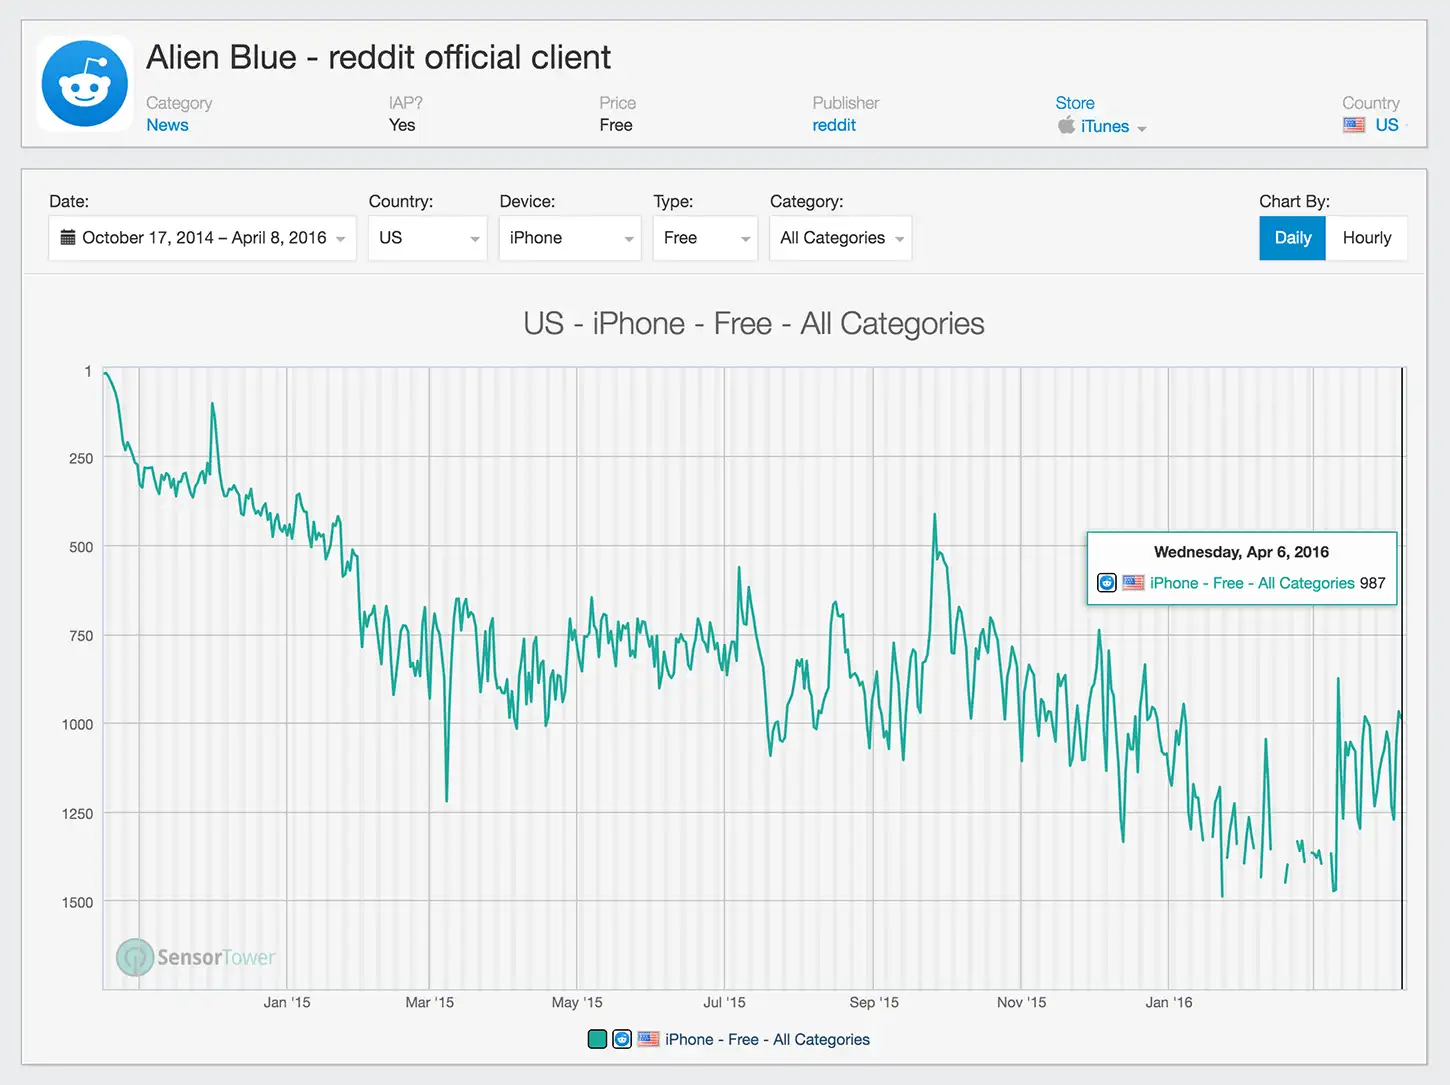Click the reddit app icon in the chart legend
The image size is (1450, 1085).
click(x=622, y=1039)
